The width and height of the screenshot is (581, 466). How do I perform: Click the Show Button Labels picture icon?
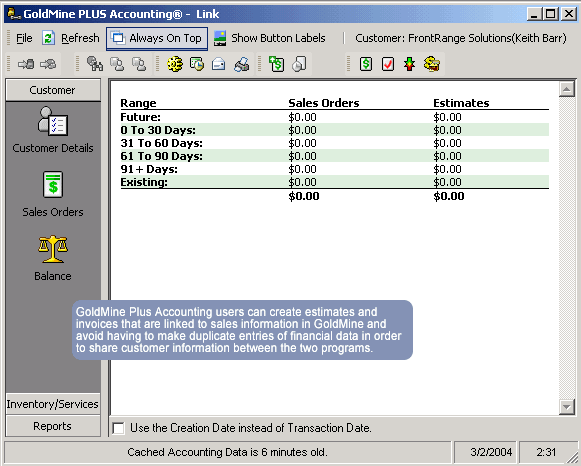point(220,39)
